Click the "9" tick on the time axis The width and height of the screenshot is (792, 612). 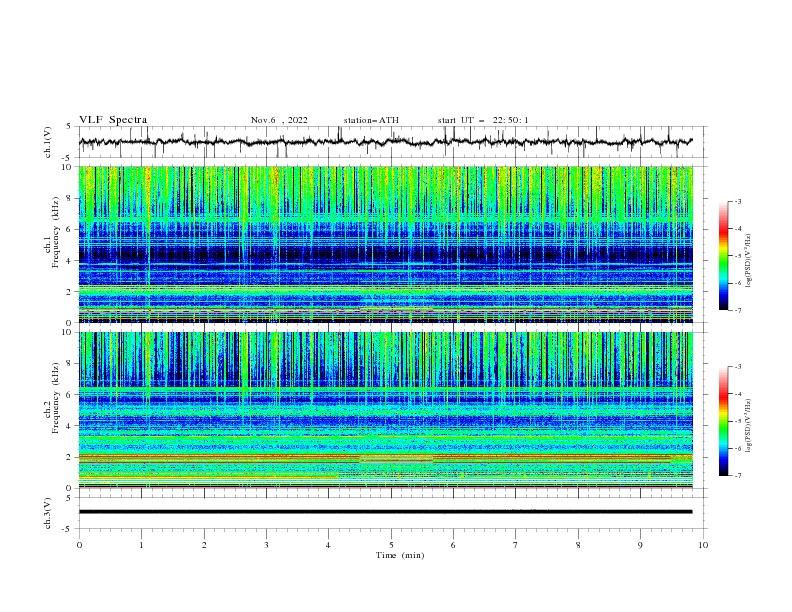click(x=640, y=545)
